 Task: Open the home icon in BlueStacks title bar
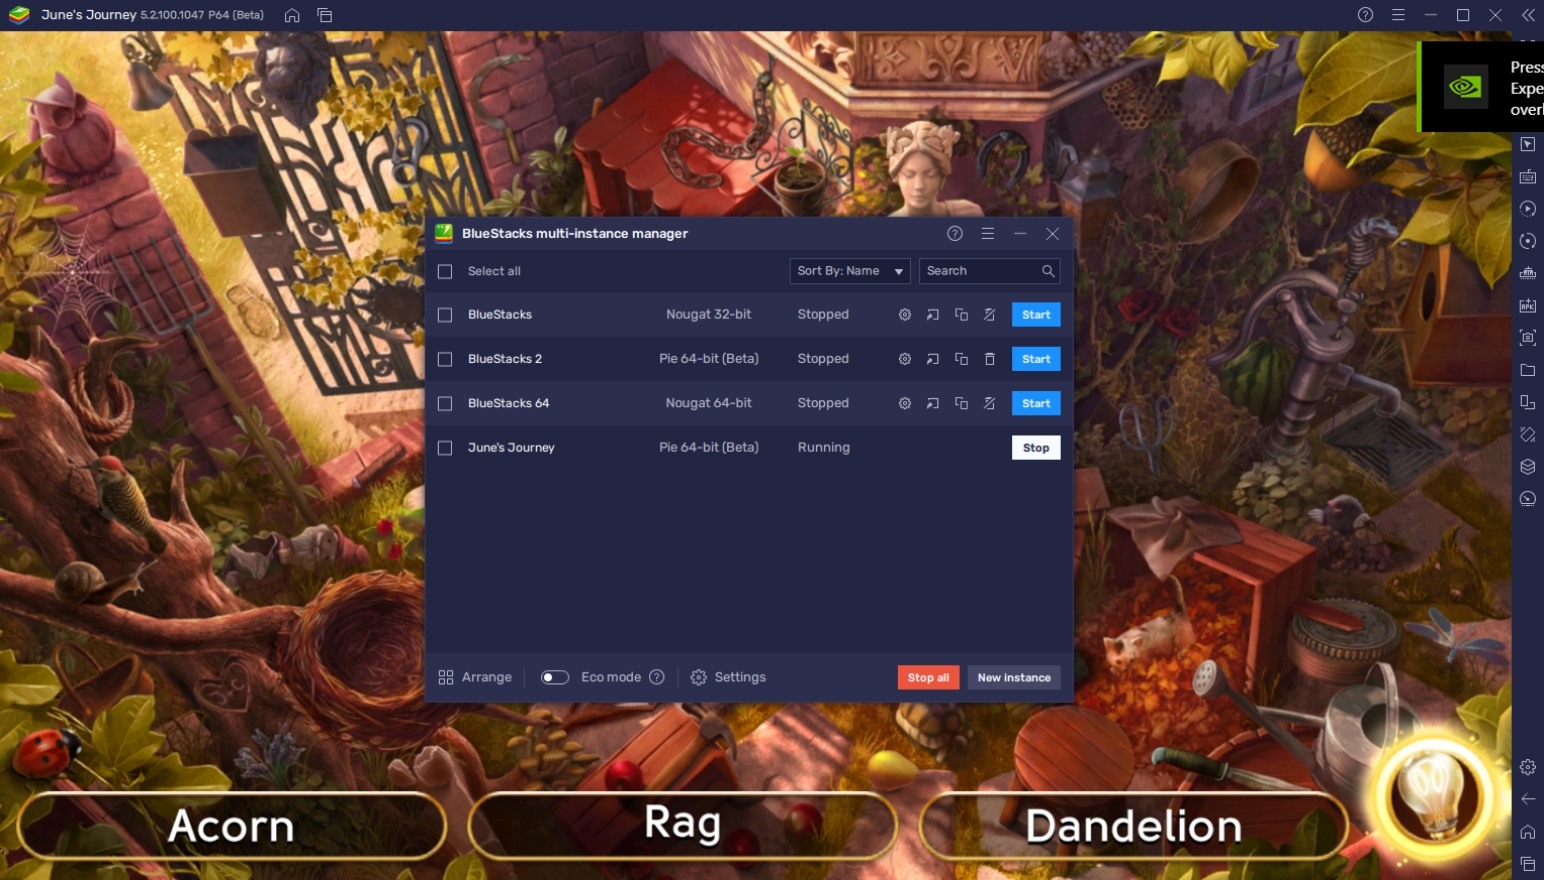292,15
